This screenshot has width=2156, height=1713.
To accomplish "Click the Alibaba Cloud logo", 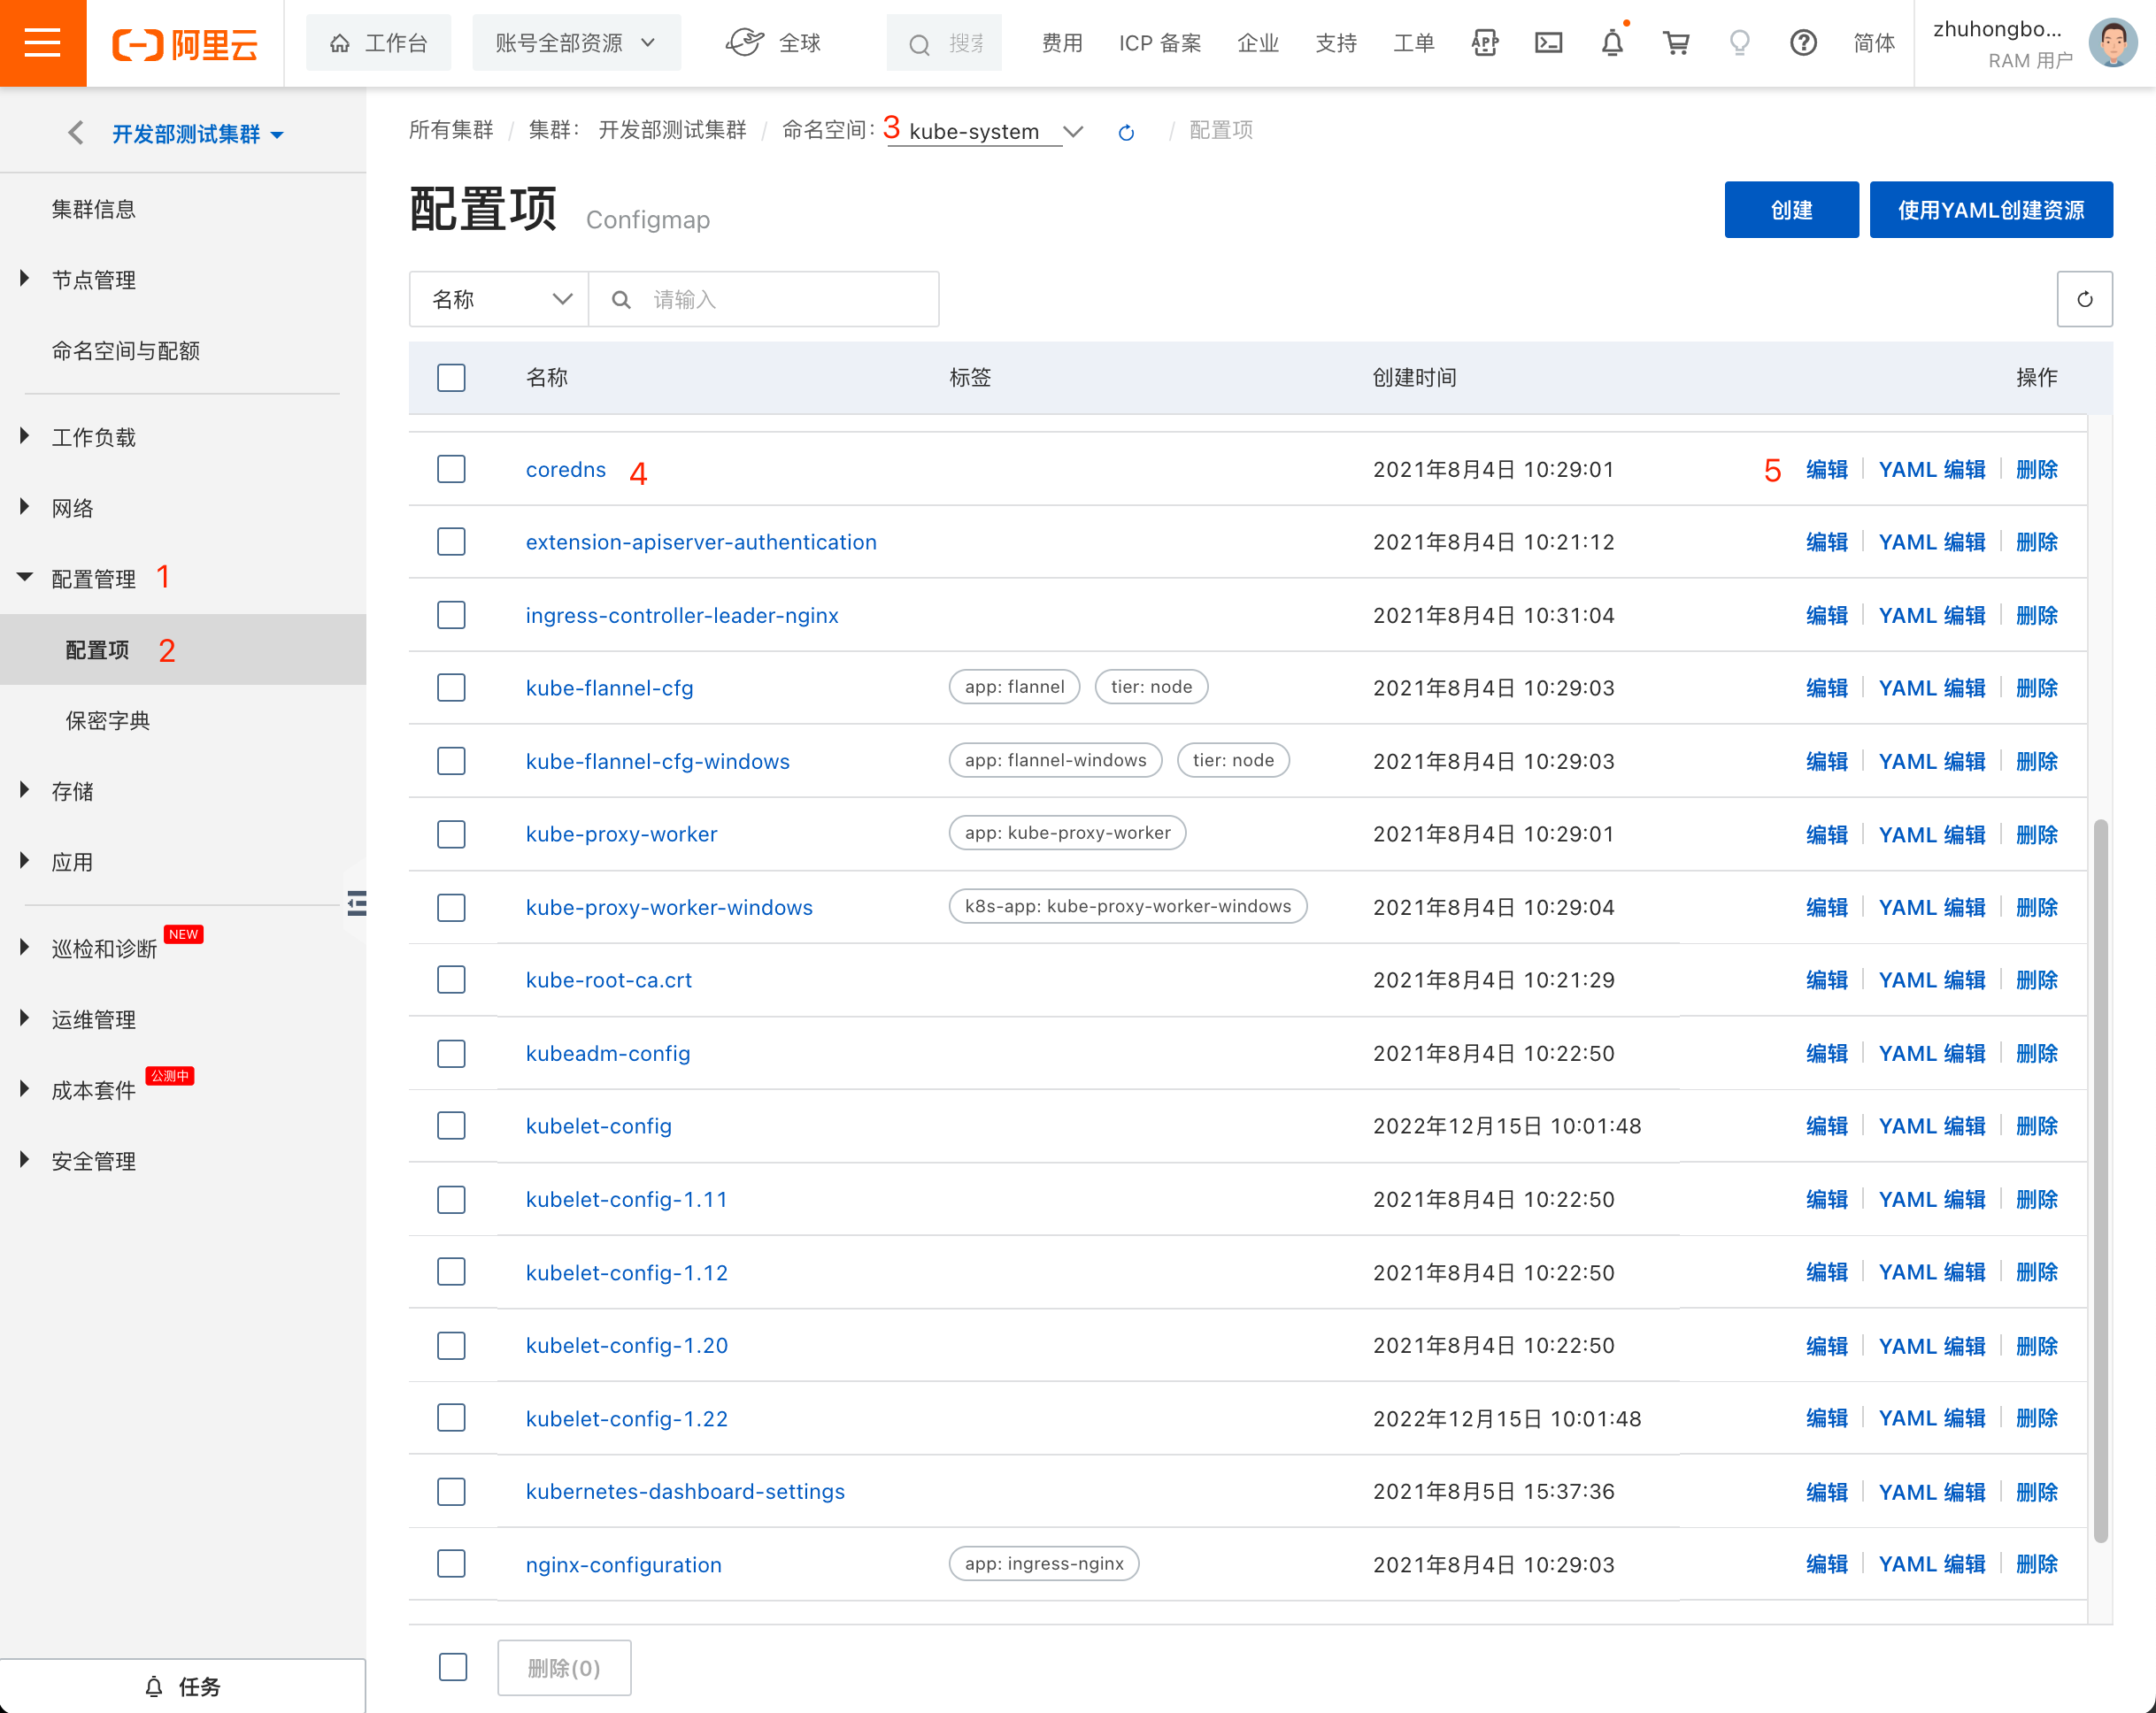I will click(x=185, y=44).
